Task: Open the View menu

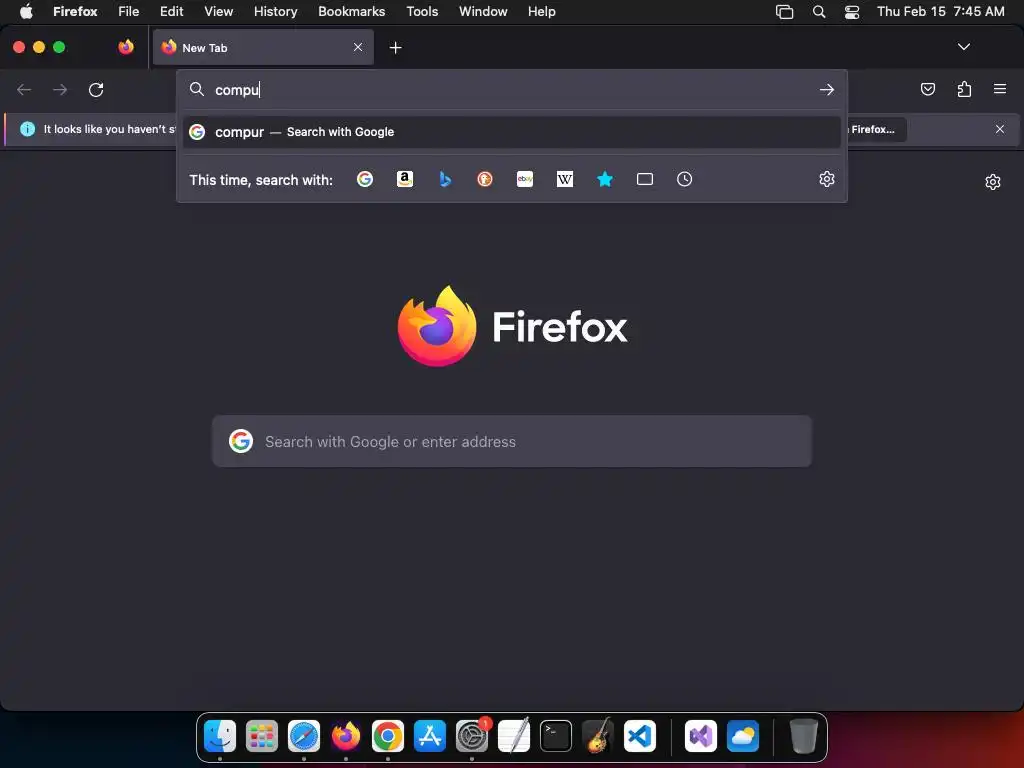Action: coord(218,11)
